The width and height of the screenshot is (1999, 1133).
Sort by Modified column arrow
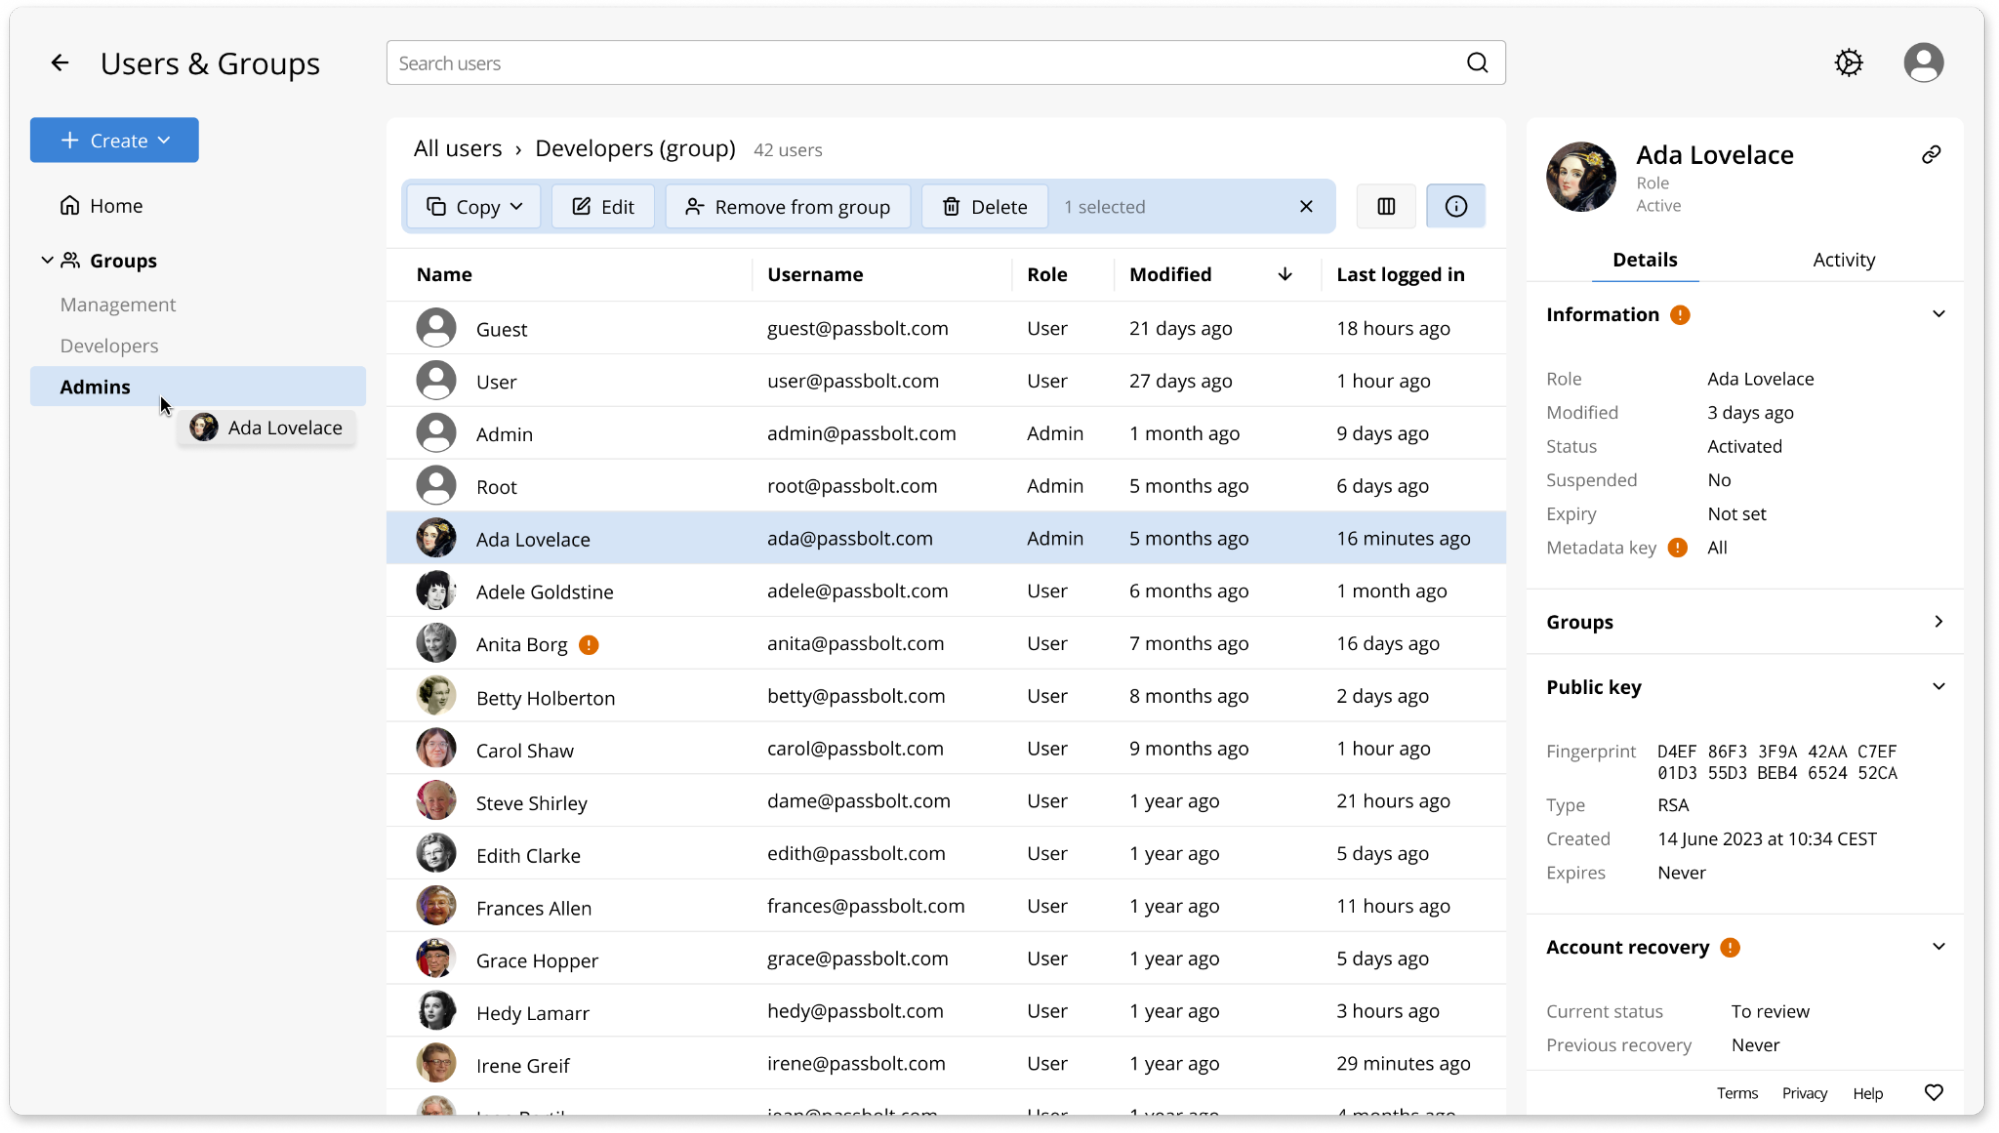pyautogui.click(x=1285, y=274)
